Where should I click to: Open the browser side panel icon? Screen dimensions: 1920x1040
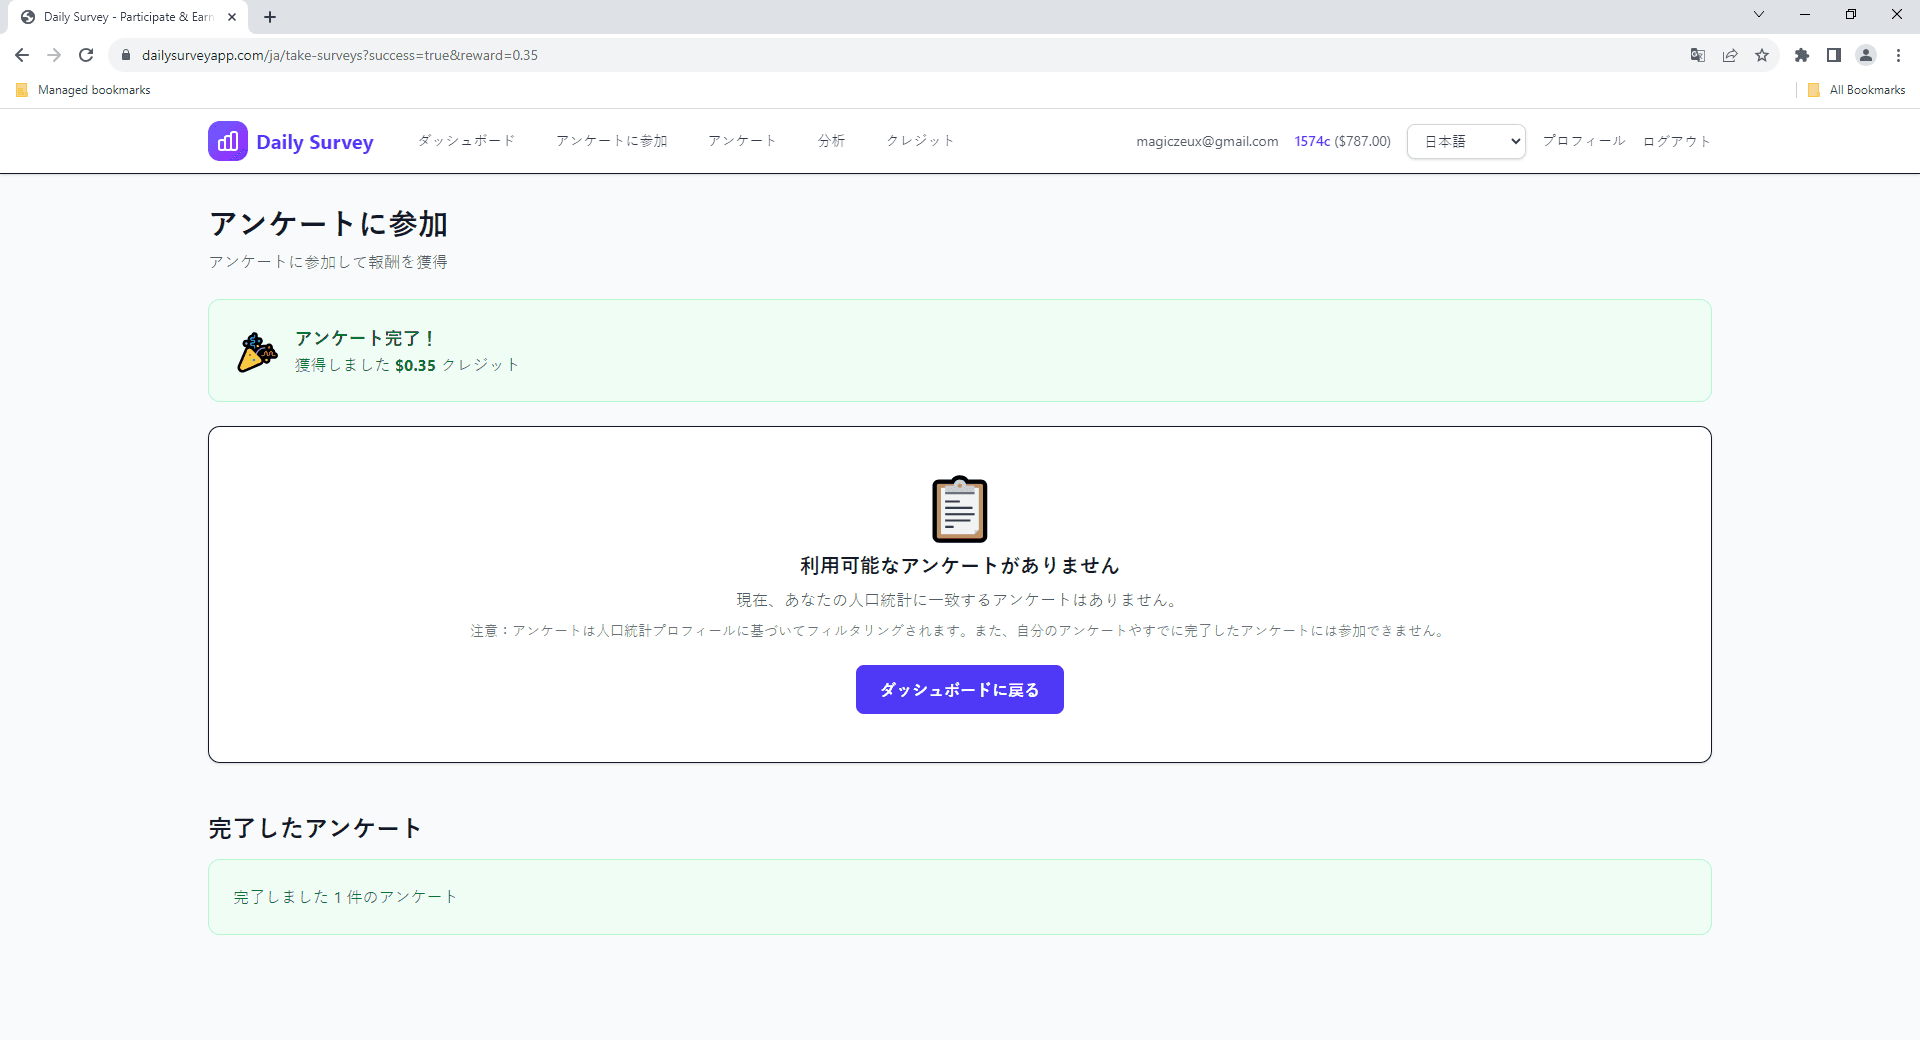1834,55
